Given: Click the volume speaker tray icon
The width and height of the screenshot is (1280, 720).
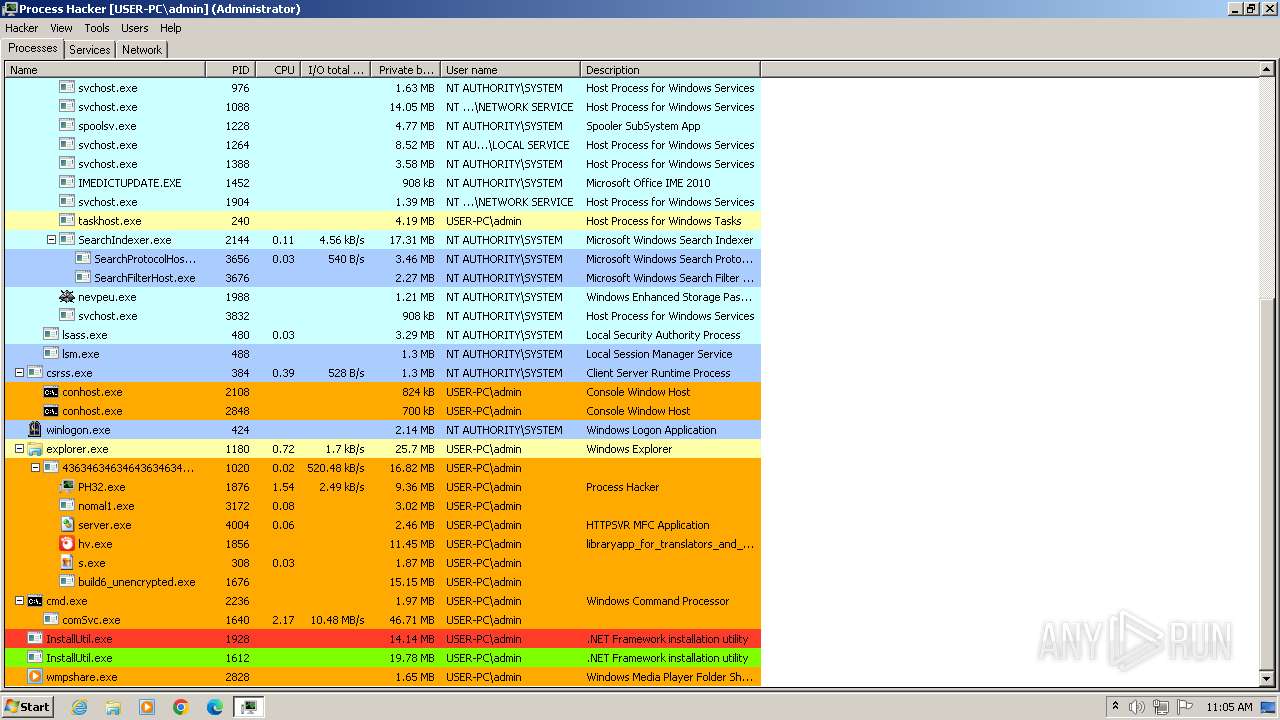Looking at the screenshot, I should coord(1137,707).
